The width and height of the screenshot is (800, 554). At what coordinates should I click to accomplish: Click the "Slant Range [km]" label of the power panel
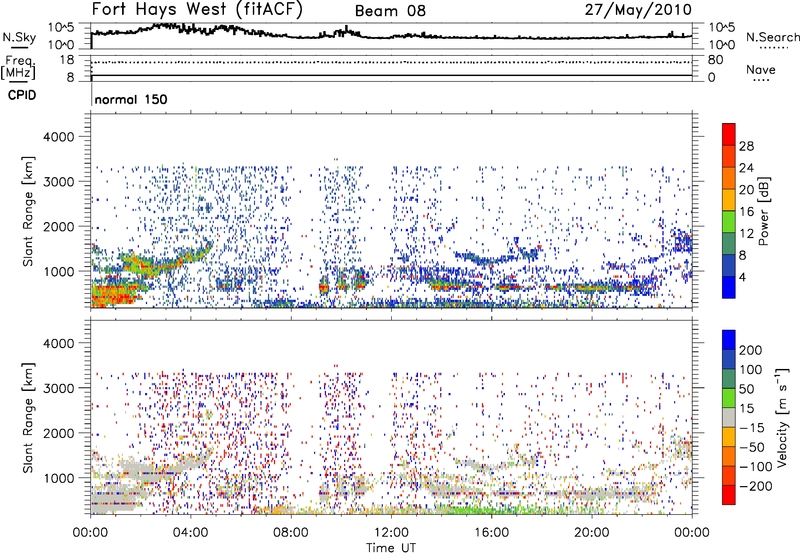click(x=28, y=211)
